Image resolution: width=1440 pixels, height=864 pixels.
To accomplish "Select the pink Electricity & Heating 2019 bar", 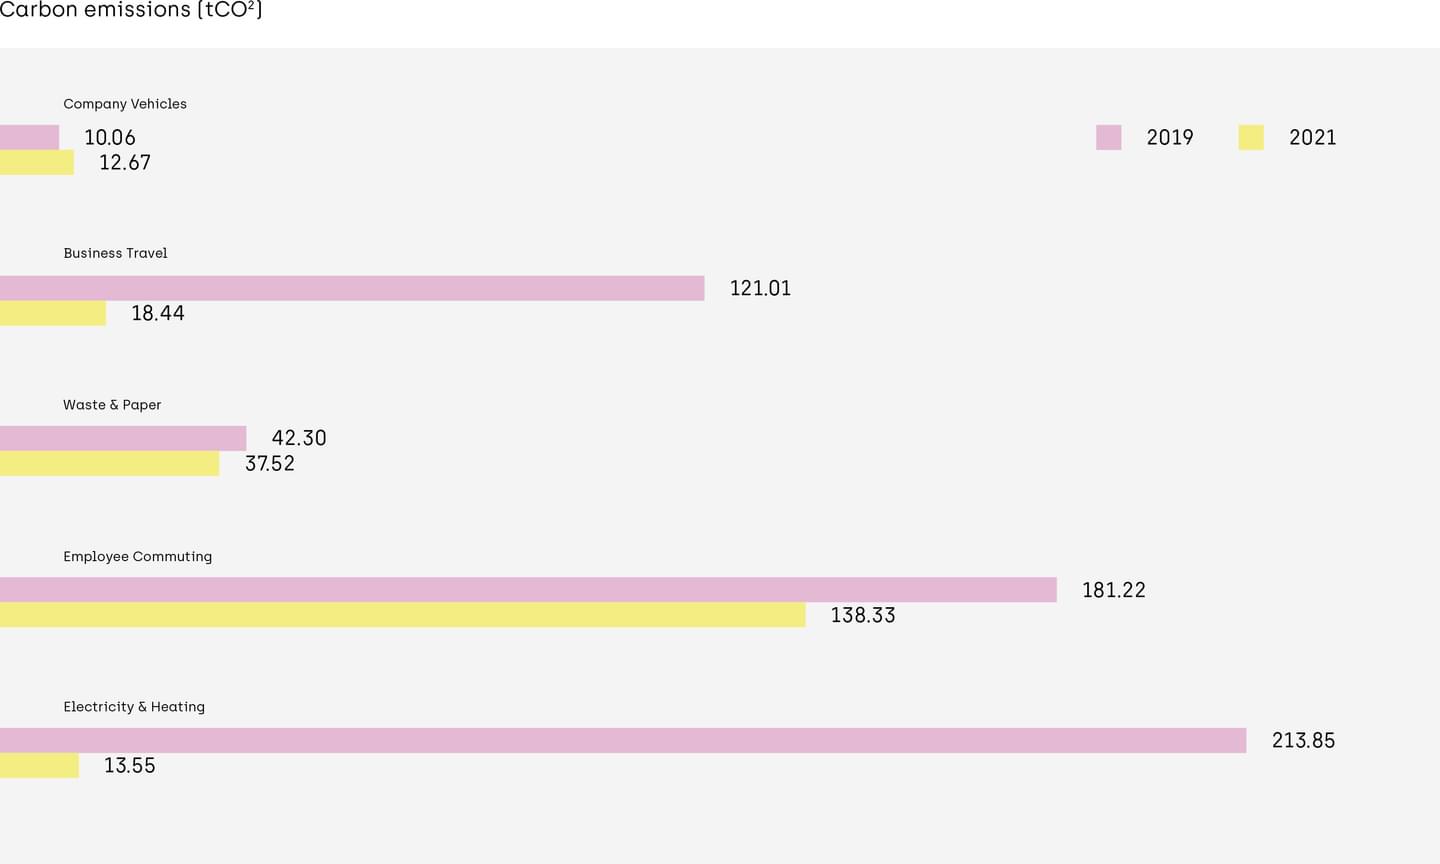I will click(x=623, y=740).
